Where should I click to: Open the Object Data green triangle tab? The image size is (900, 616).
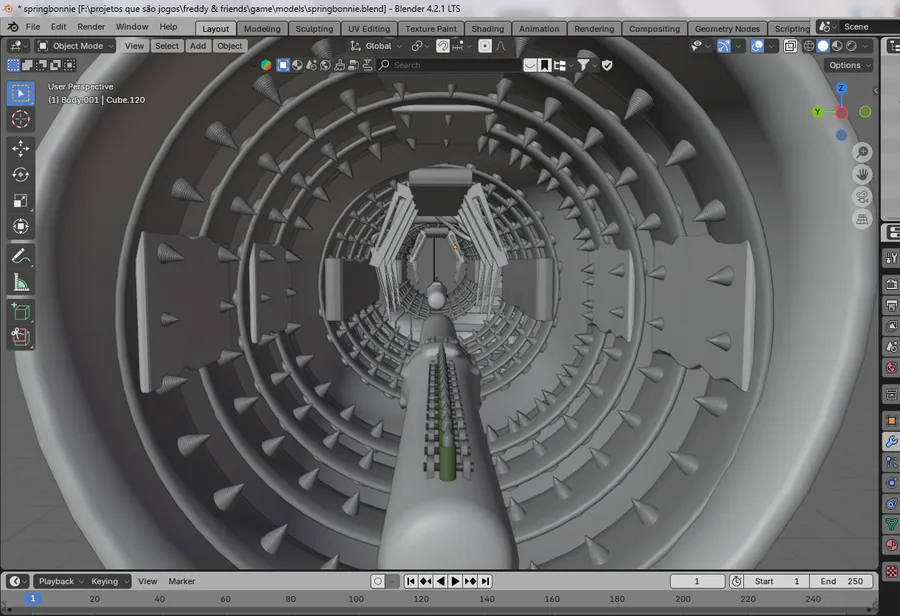(x=891, y=524)
